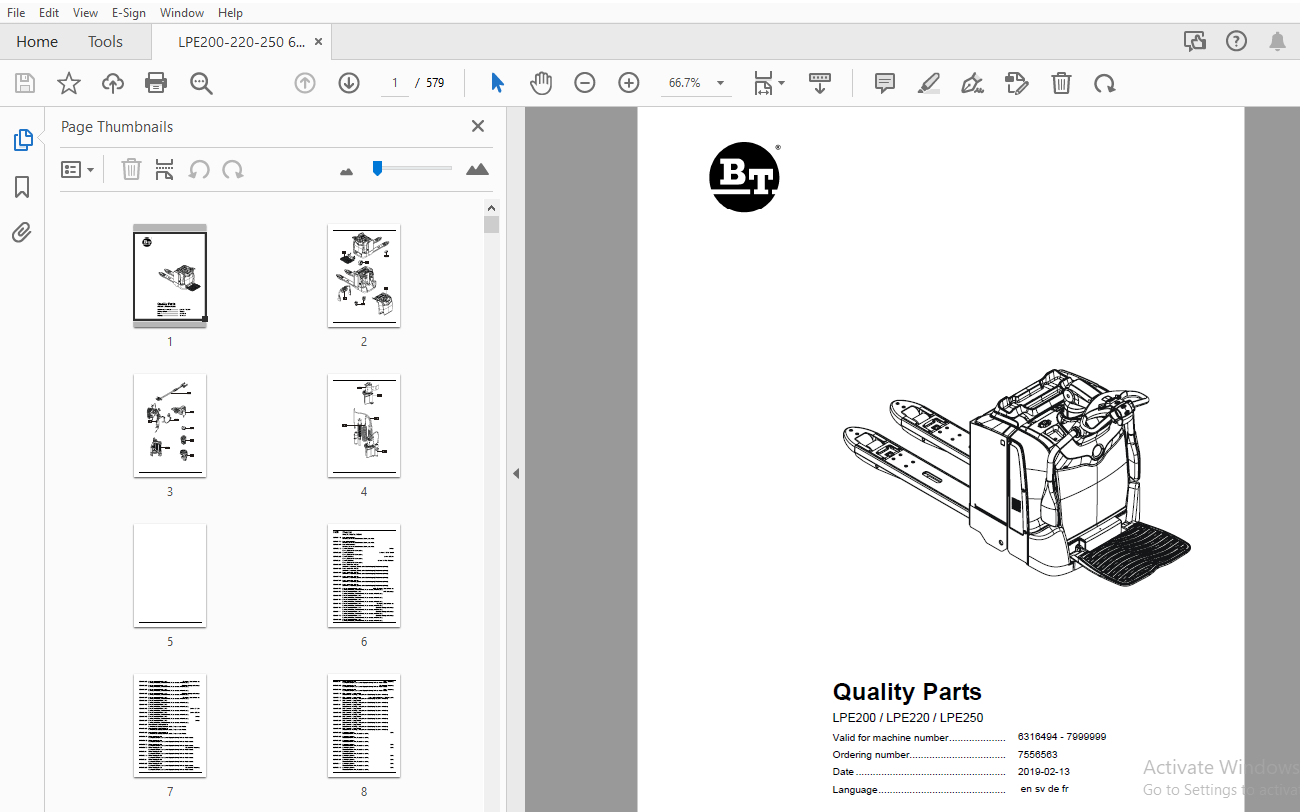Click the LPE200 / LPE220 / LPE250 text

[907, 717]
